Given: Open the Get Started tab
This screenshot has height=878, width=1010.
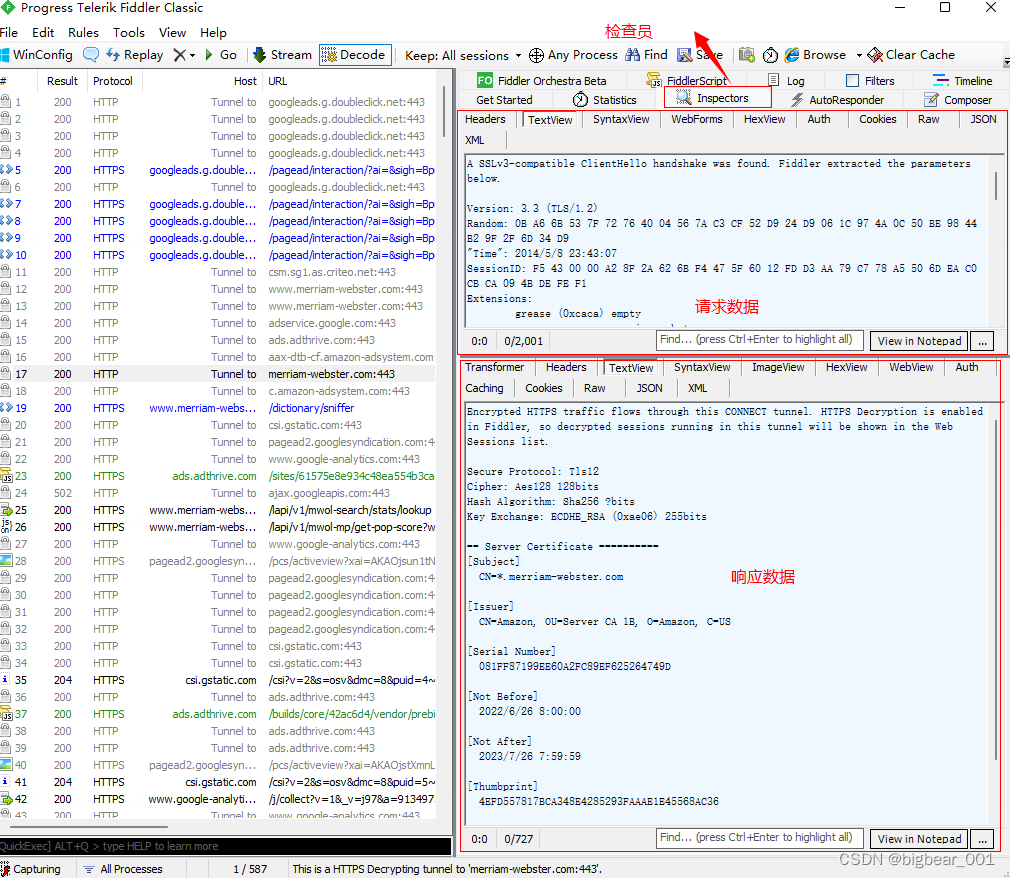Looking at the screenshot, I should 504,100.
